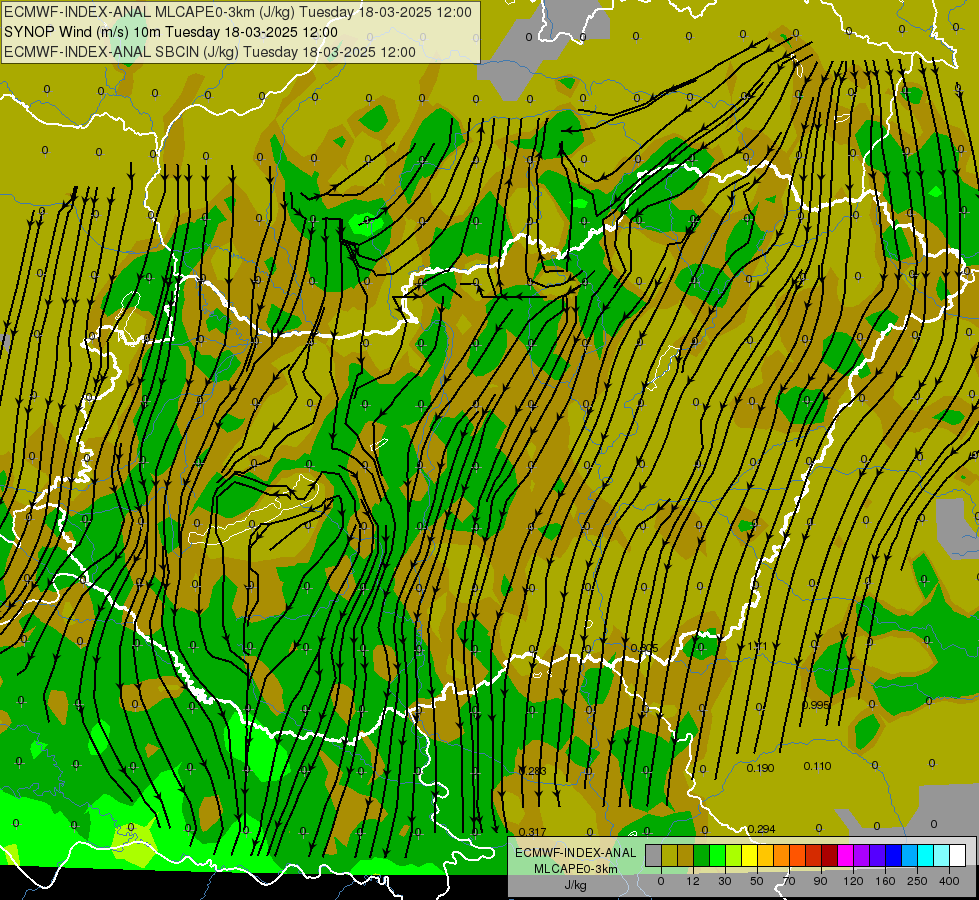Click the map value 0.190
Screen dimensions: 979x900
coord(760,768)
